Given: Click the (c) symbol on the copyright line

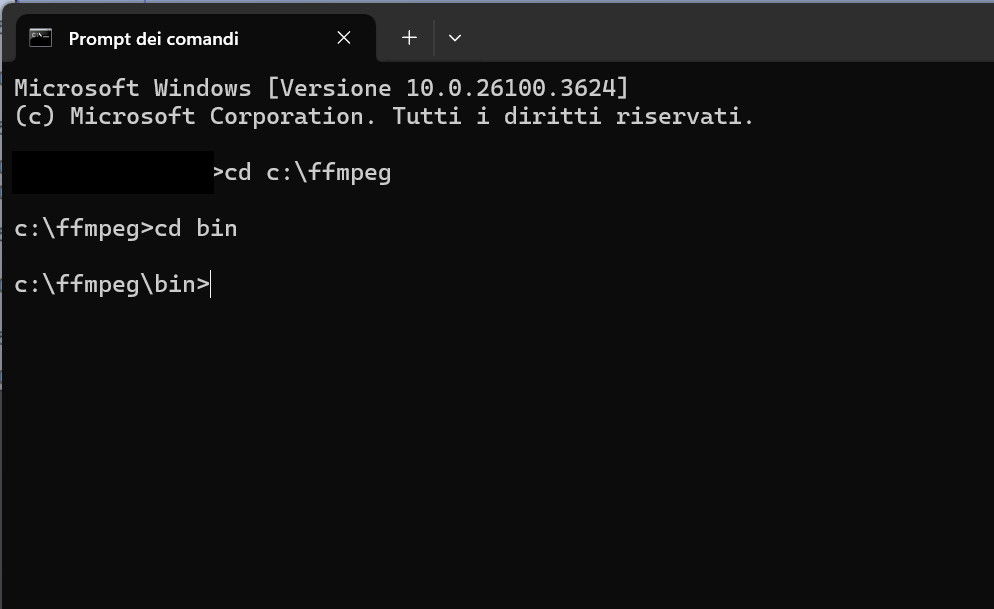Looking at the screenshot, I should point(35,117).
